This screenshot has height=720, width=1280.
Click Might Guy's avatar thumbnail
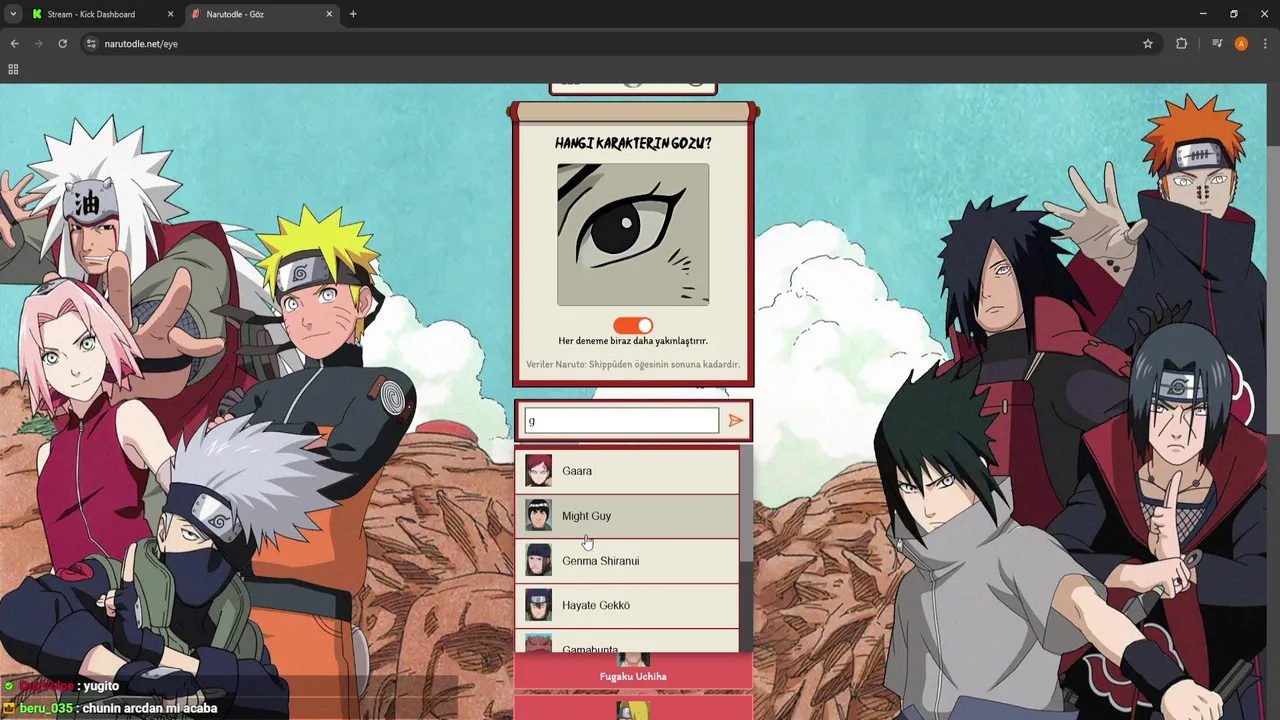(x=538, y=516)
